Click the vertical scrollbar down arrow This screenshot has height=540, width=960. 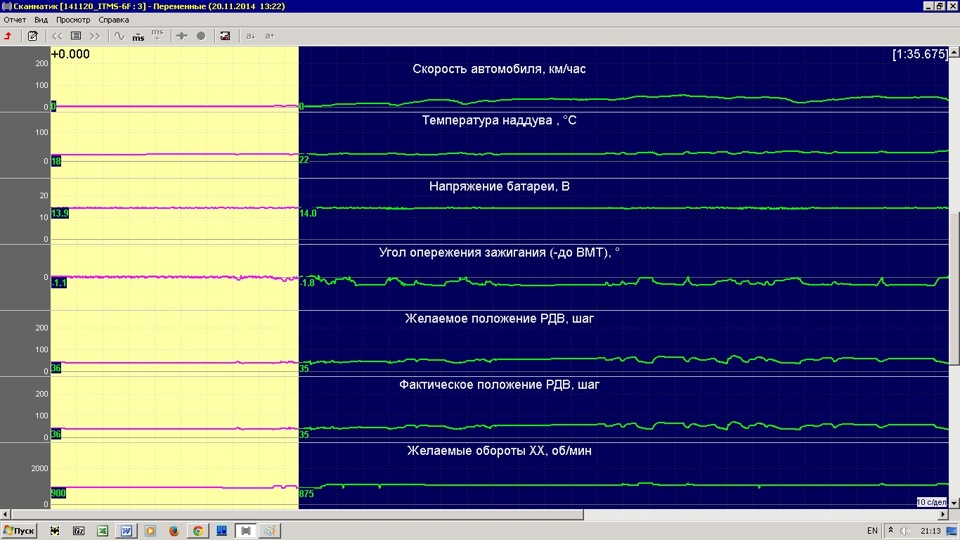[x=954, y=503]
